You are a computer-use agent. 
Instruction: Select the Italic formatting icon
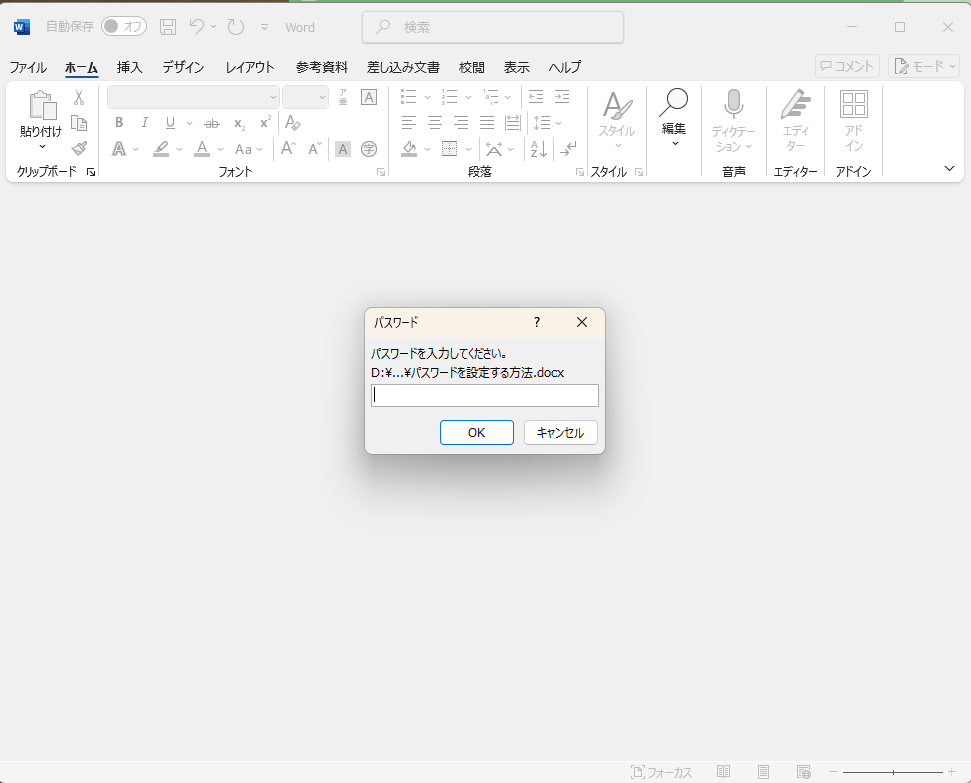(x=144, y=122)
